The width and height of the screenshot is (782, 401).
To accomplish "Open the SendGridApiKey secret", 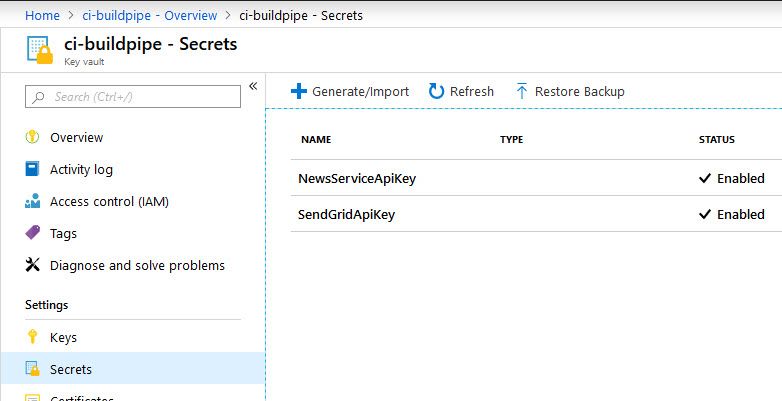I will [x=347, y=214].
